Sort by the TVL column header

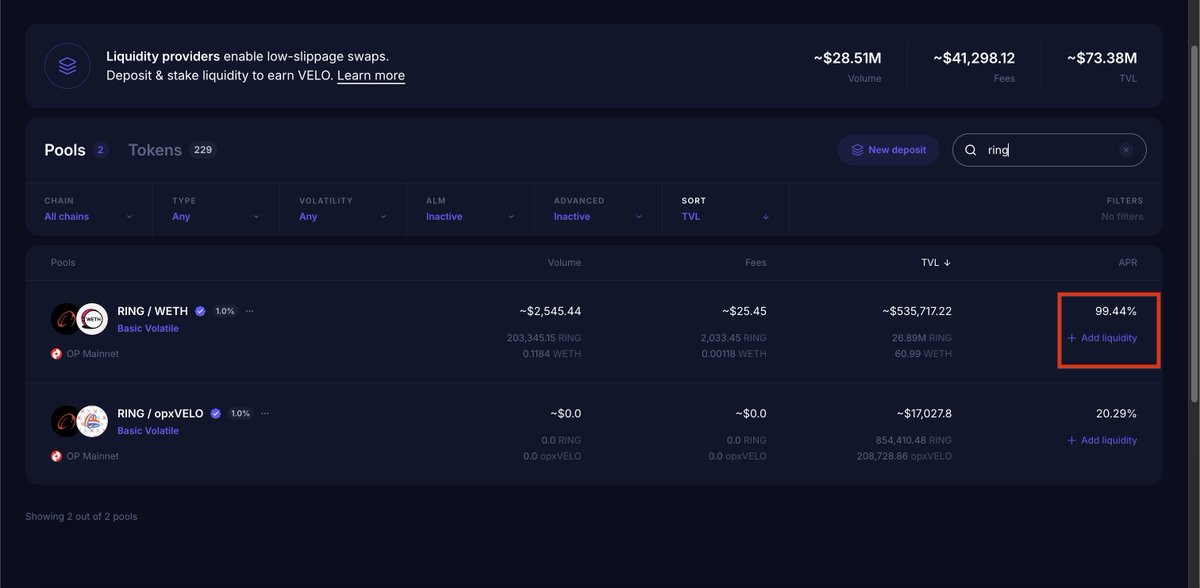pos(936,263)
